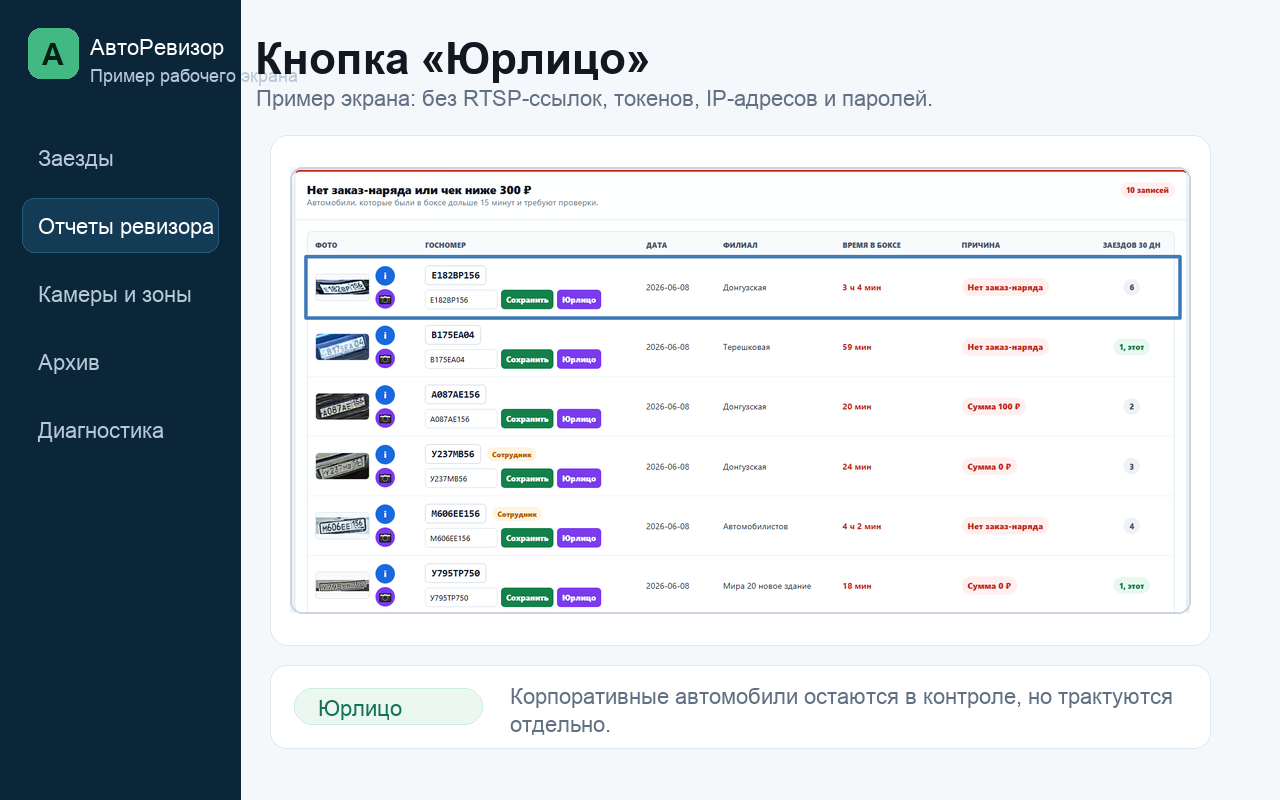Viewport: 1280px width, 800px height.
Task: Click visit count badge '6' in first row
Action: tap(1132, 287)
